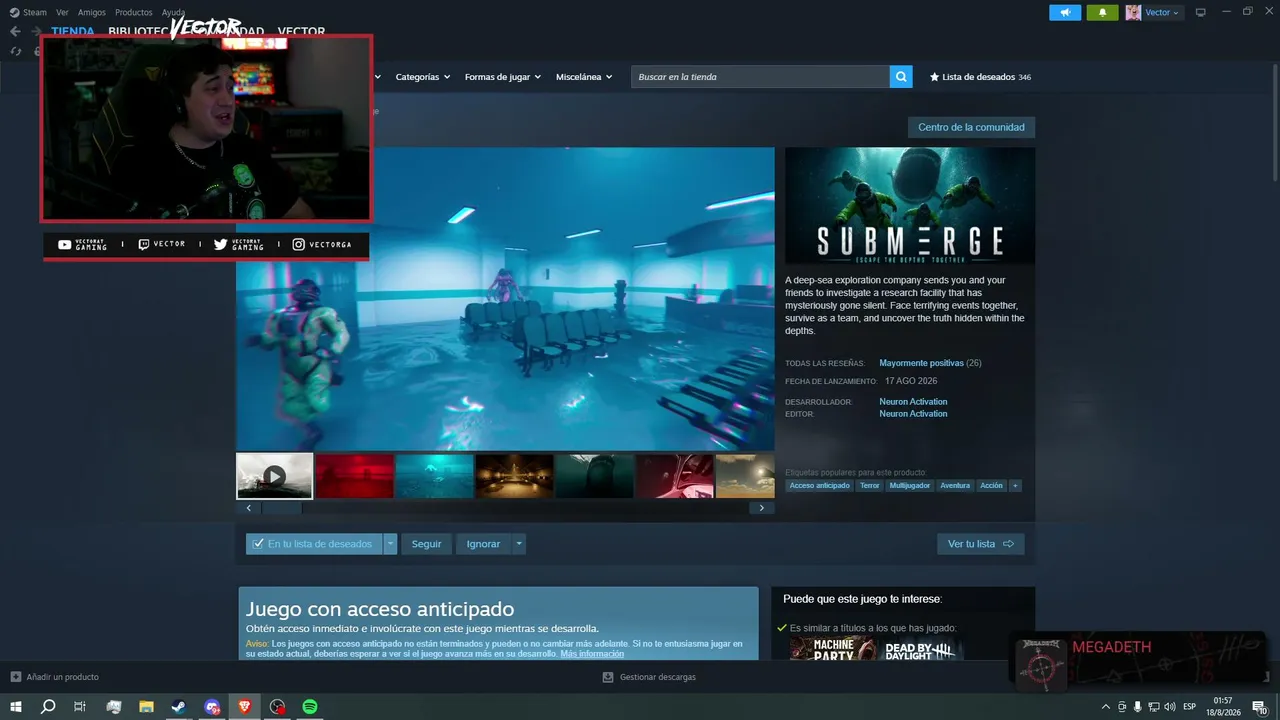Click the Buscar en la tienda field
This screenshot has width=1280, height=720.
(x=760, y=77)
